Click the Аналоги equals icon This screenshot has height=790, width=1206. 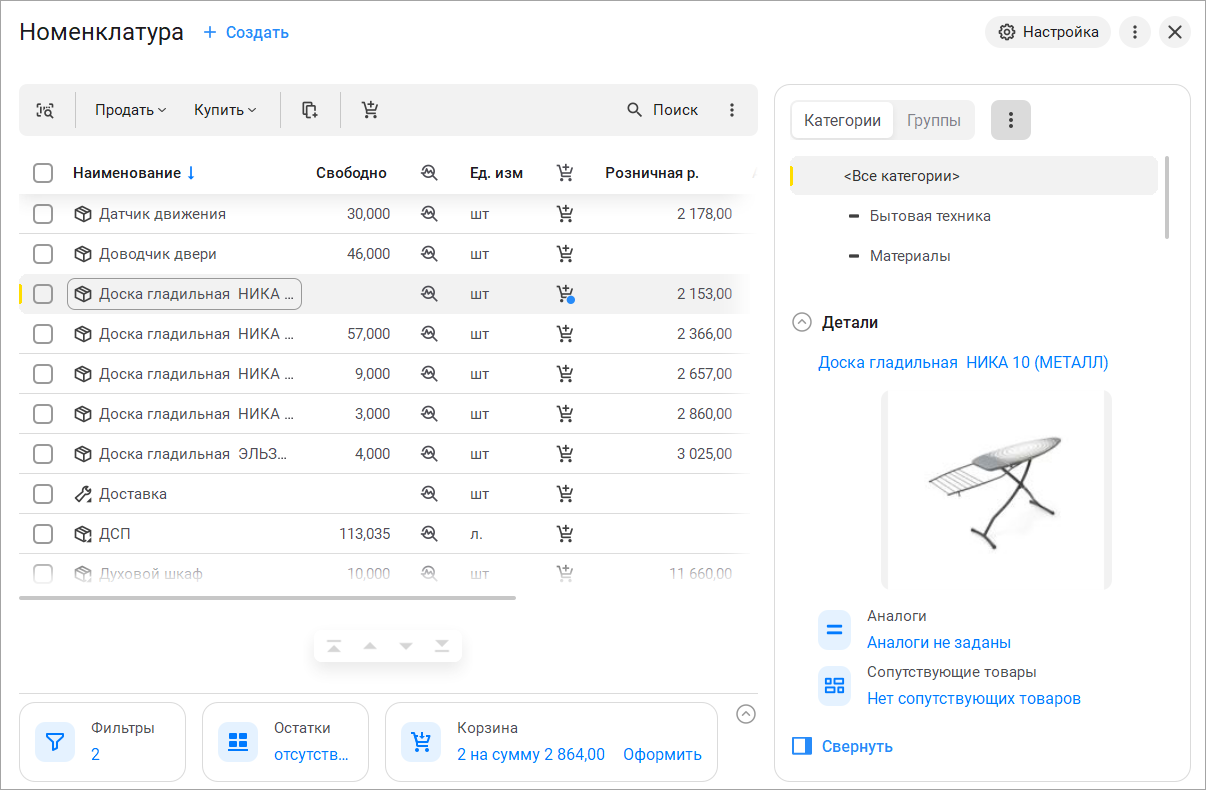(834, 630)
